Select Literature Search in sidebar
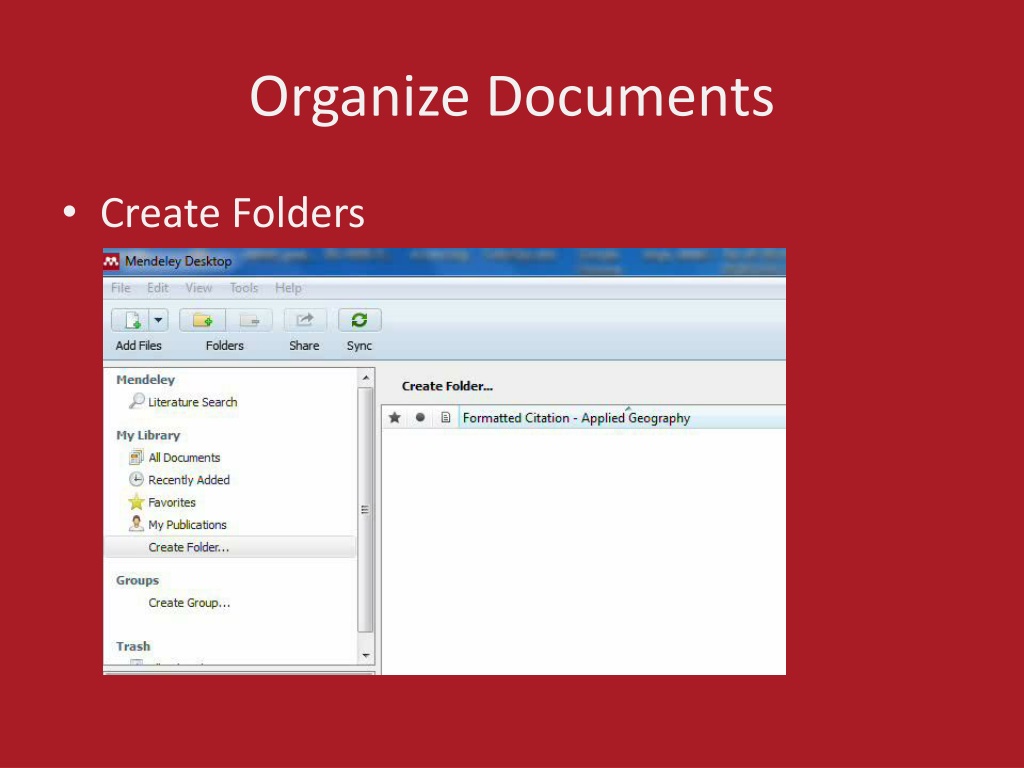1024x768 pixels. pyautogui.click(x=193, y=402)
